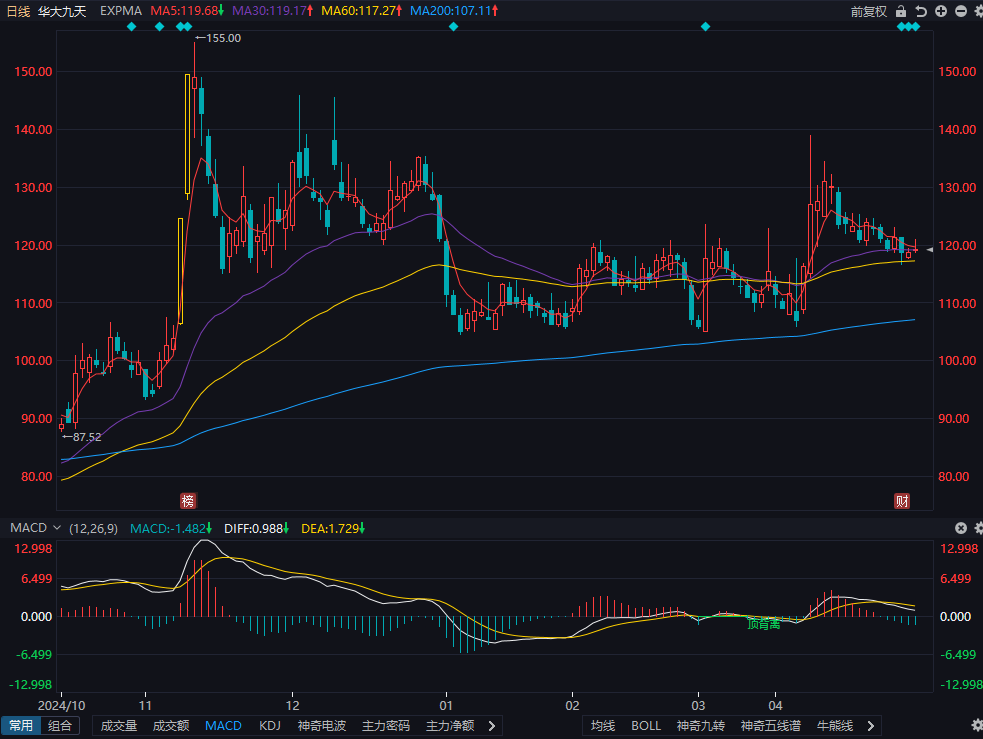Switch to the 组合 indicator group
The image size is (983, 739).
[60, 725]
